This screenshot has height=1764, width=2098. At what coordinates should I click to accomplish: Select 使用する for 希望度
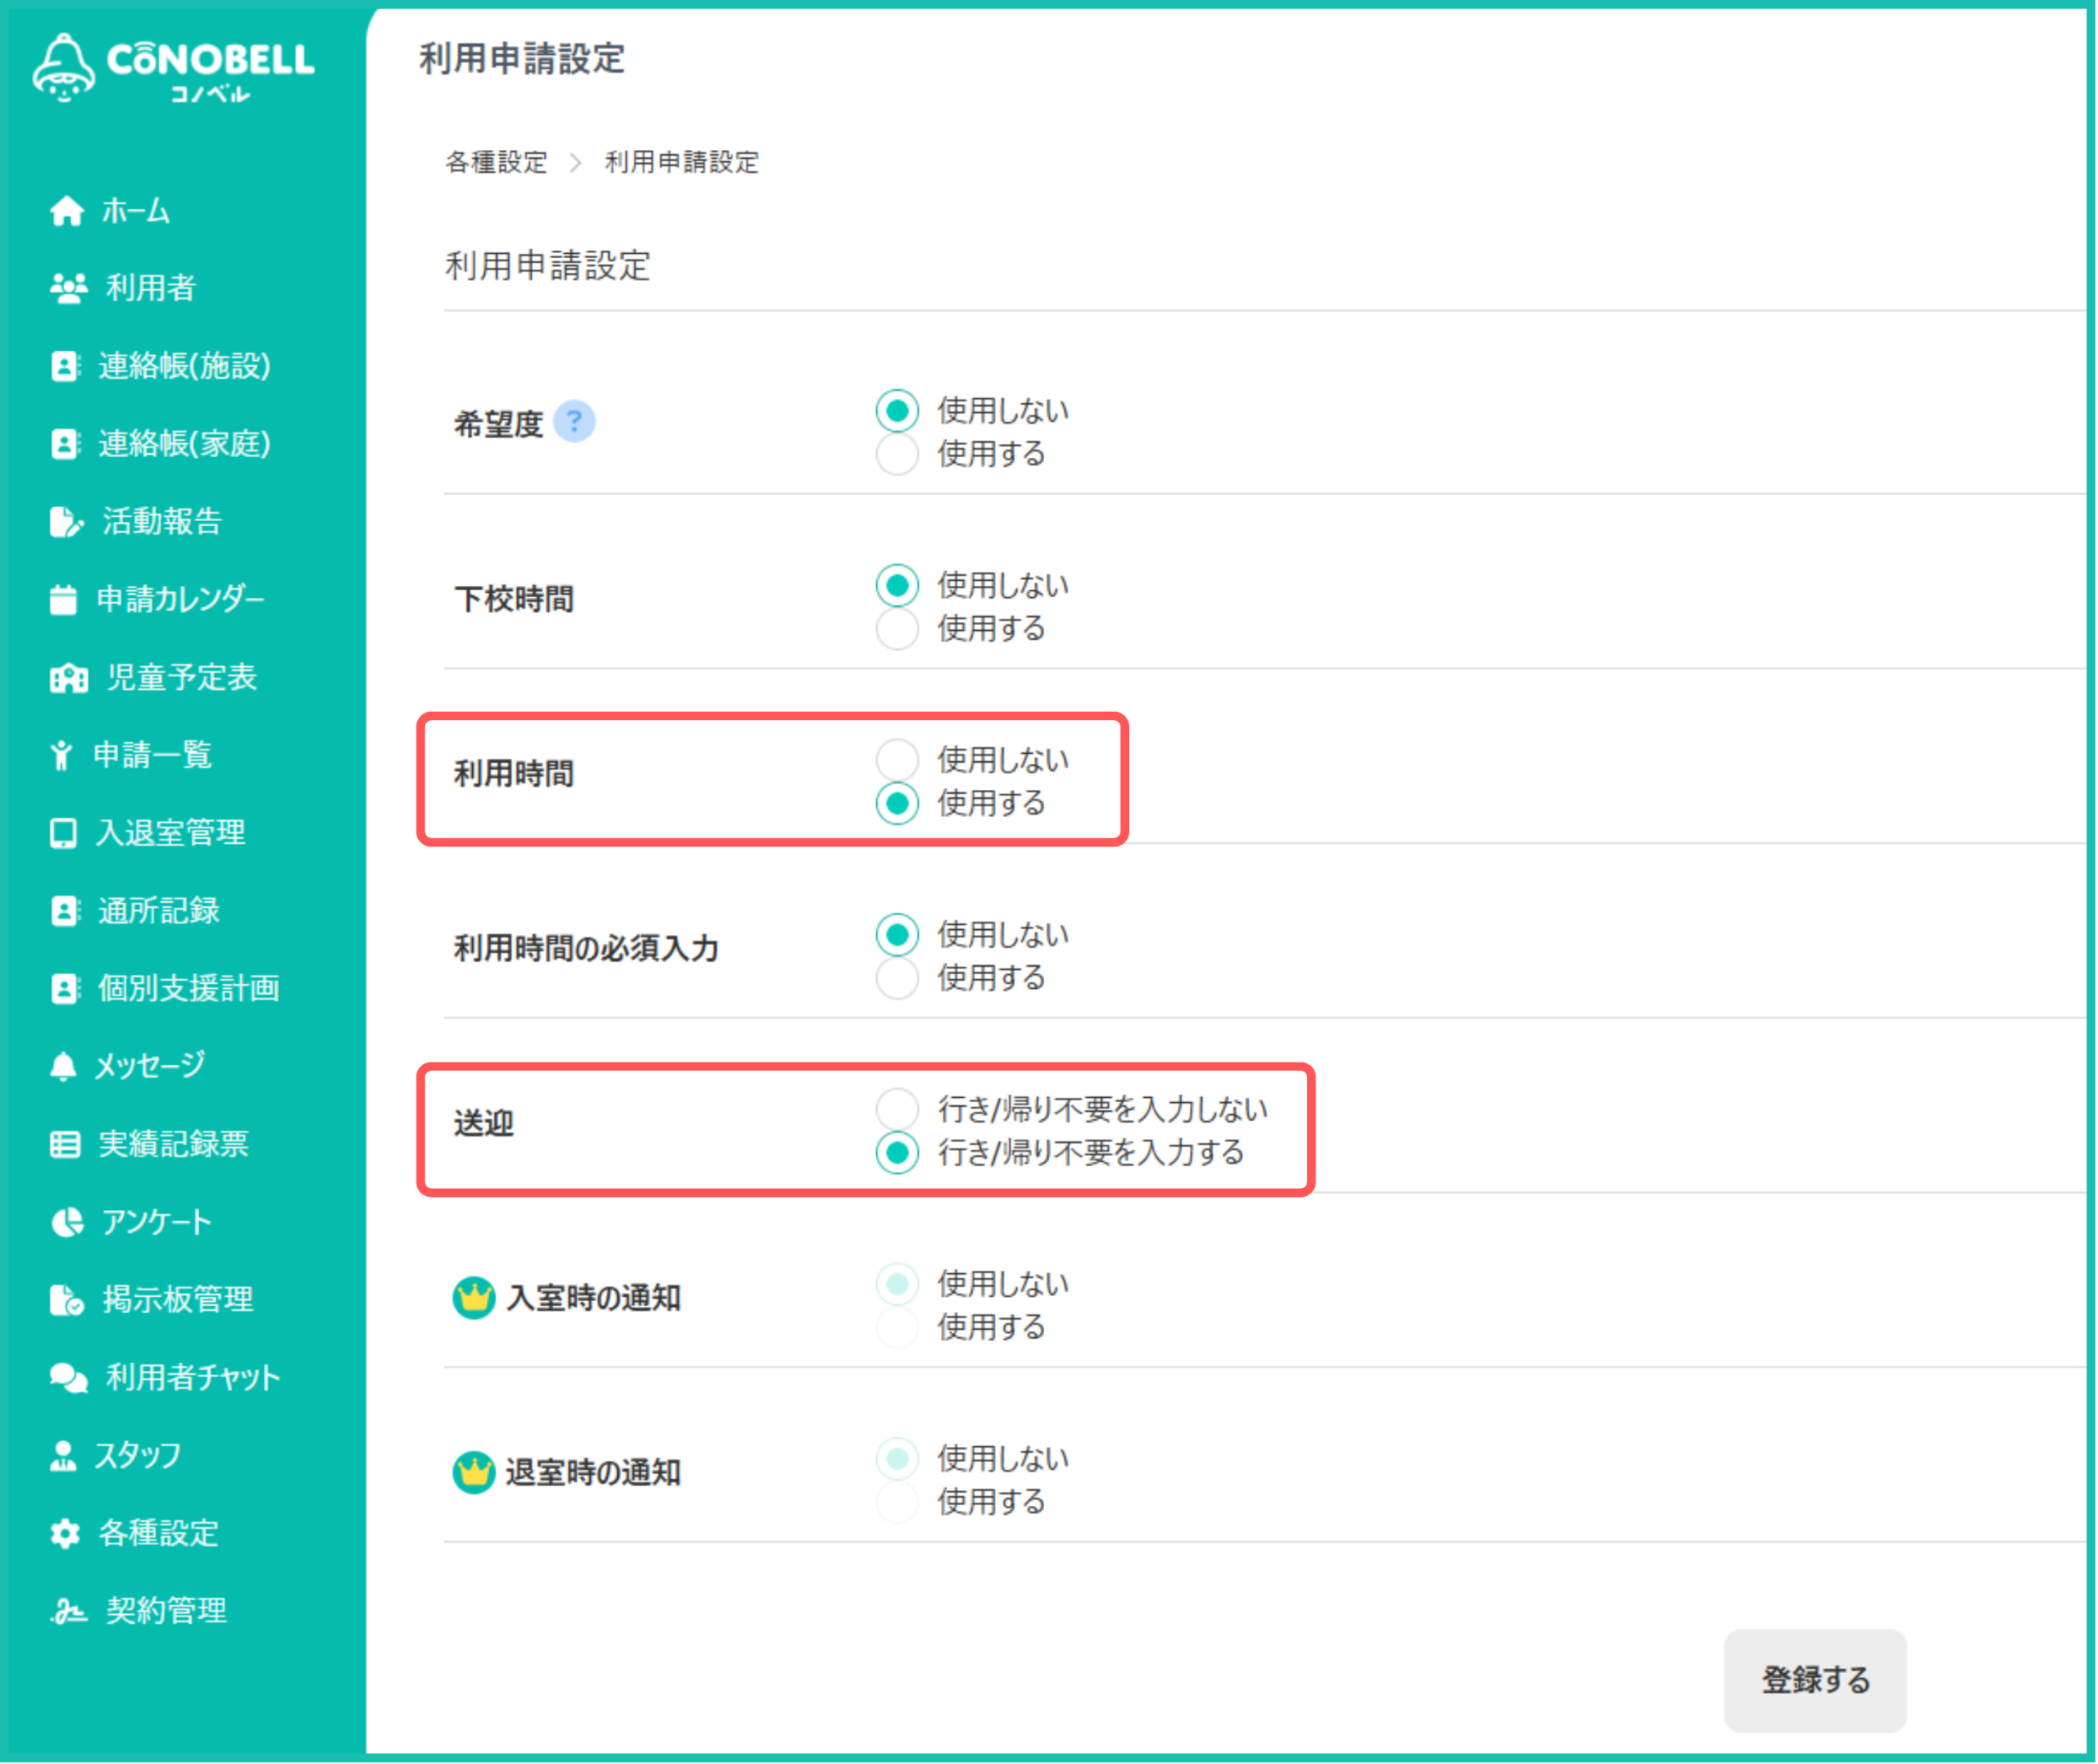[897, 454]
